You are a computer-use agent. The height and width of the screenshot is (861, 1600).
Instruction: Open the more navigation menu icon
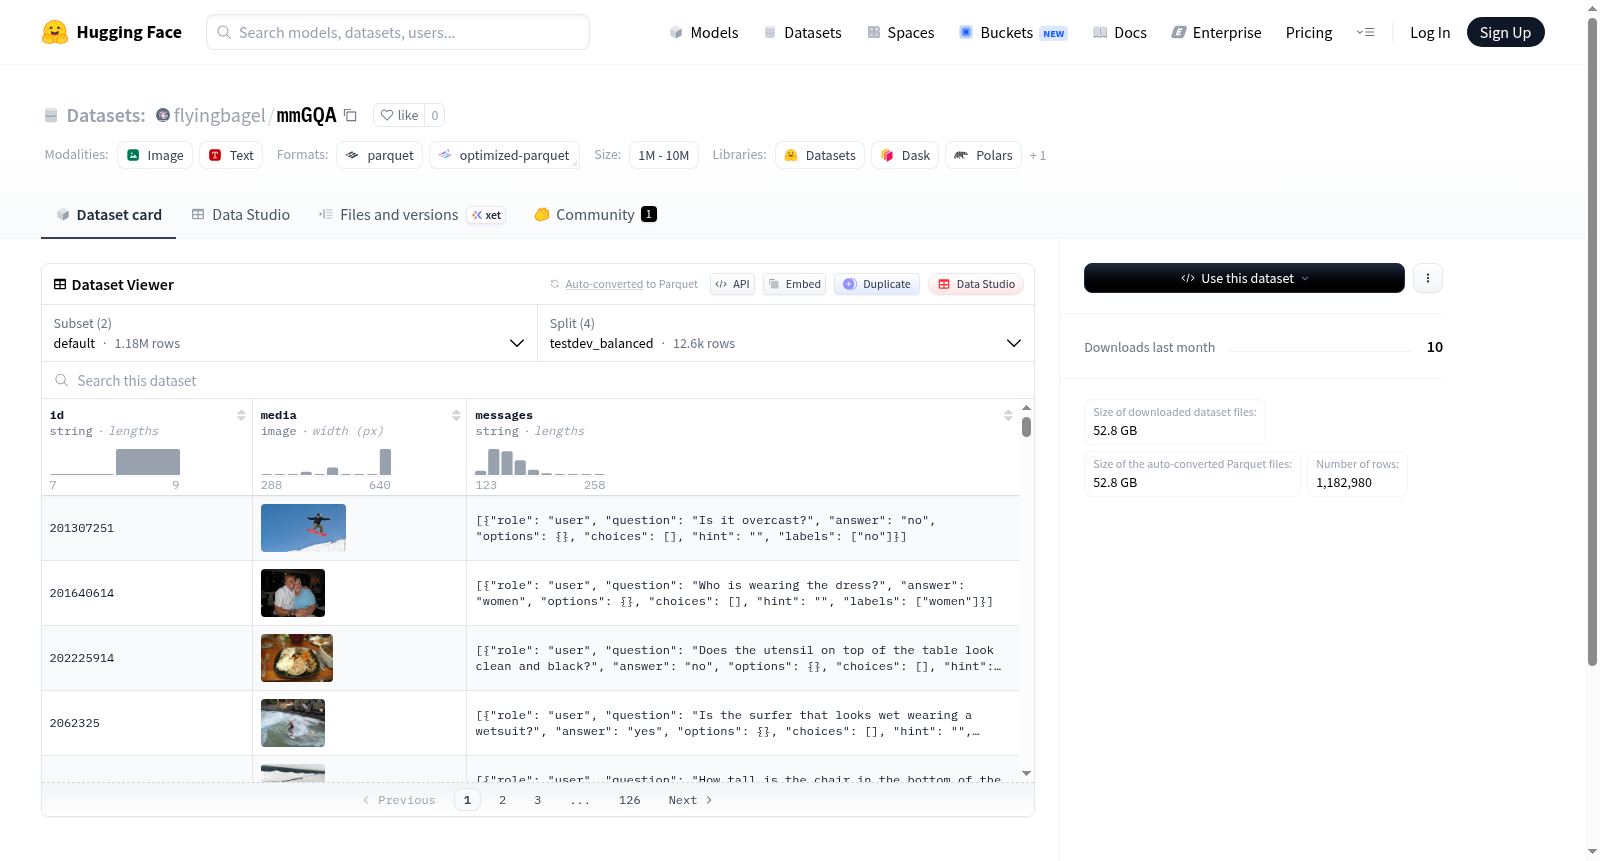tap(1365, 32)
